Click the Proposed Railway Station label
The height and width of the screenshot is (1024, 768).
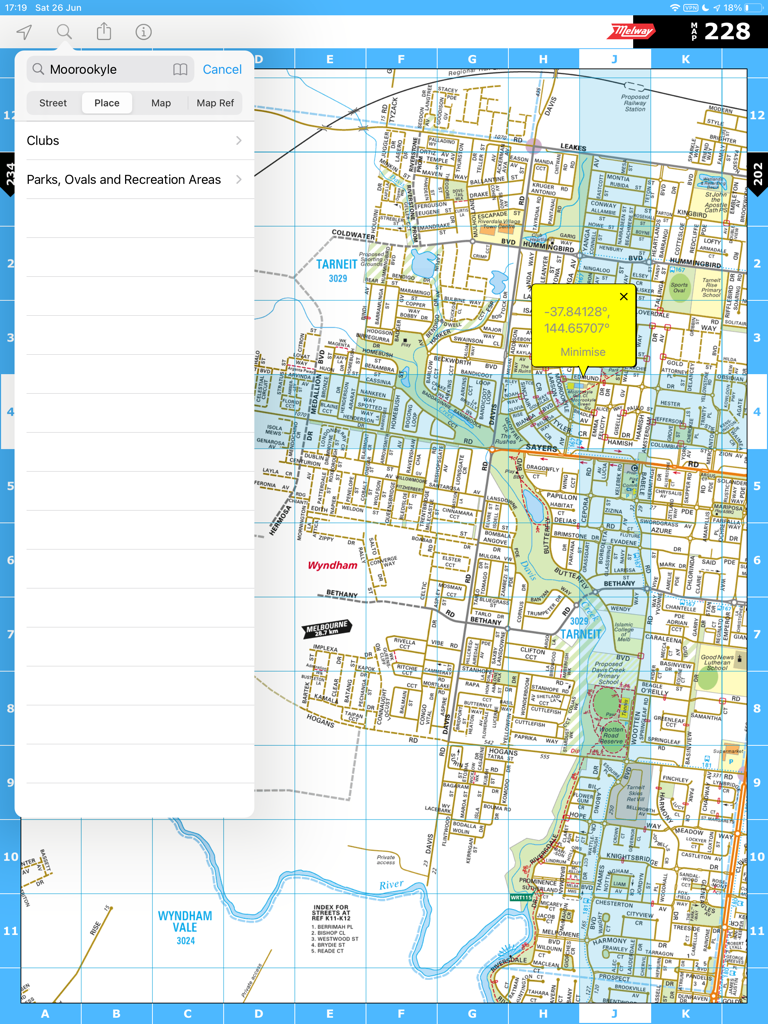[635, 103]
